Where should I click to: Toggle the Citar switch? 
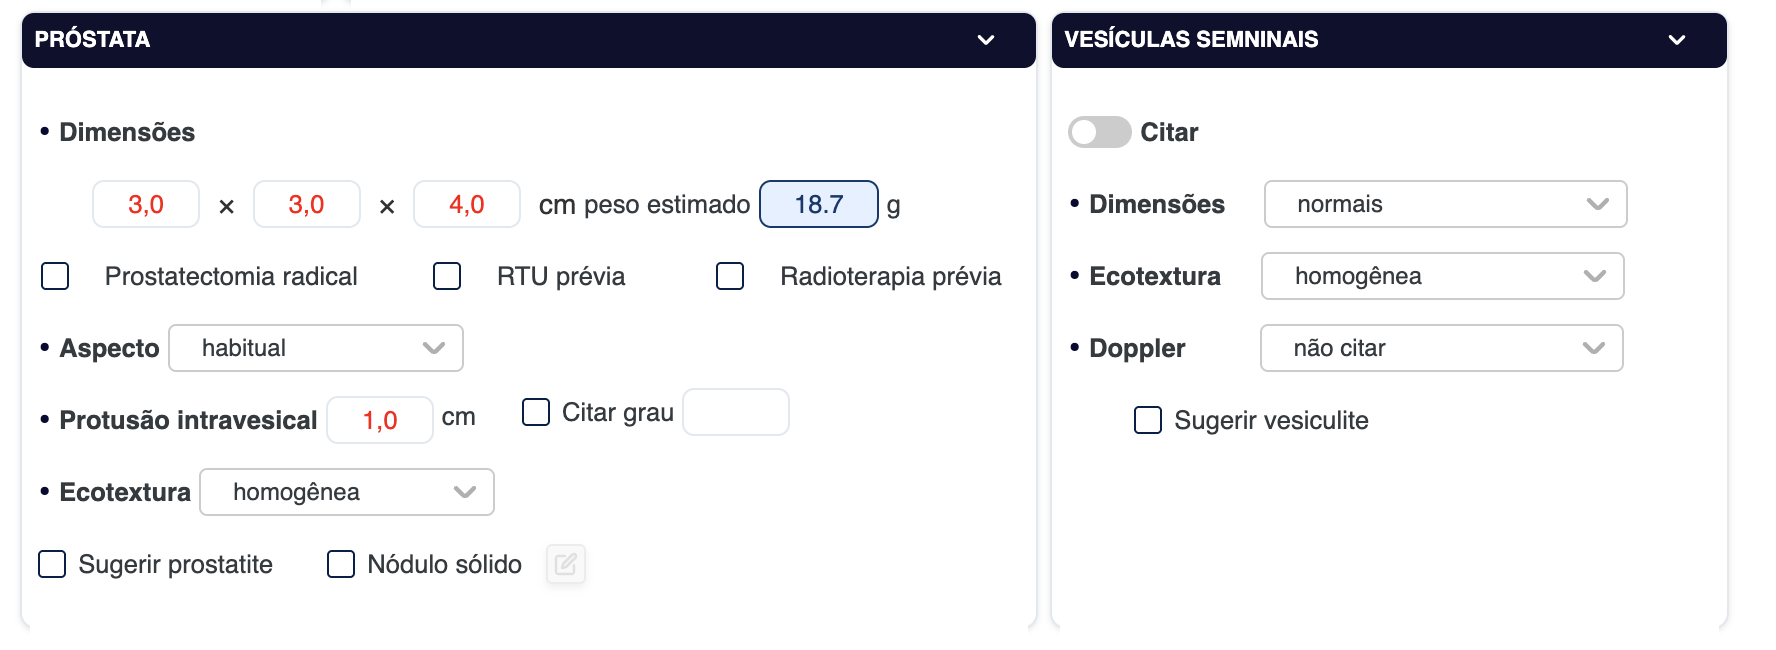1099,132
